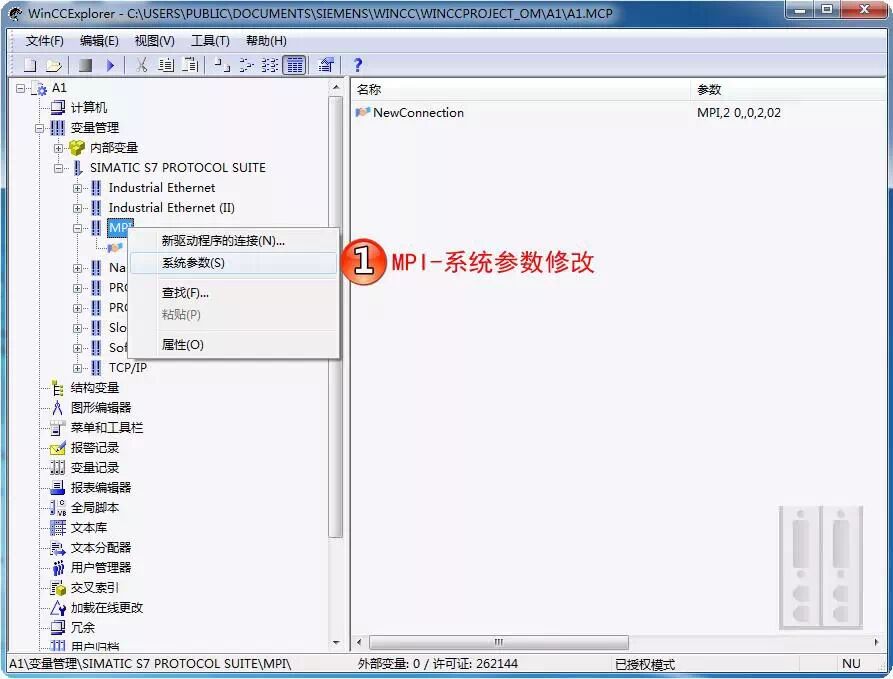The height and width of the screenshot is (679, 893).
Task: Select the 计算机 computer icon
Action: 58,108
